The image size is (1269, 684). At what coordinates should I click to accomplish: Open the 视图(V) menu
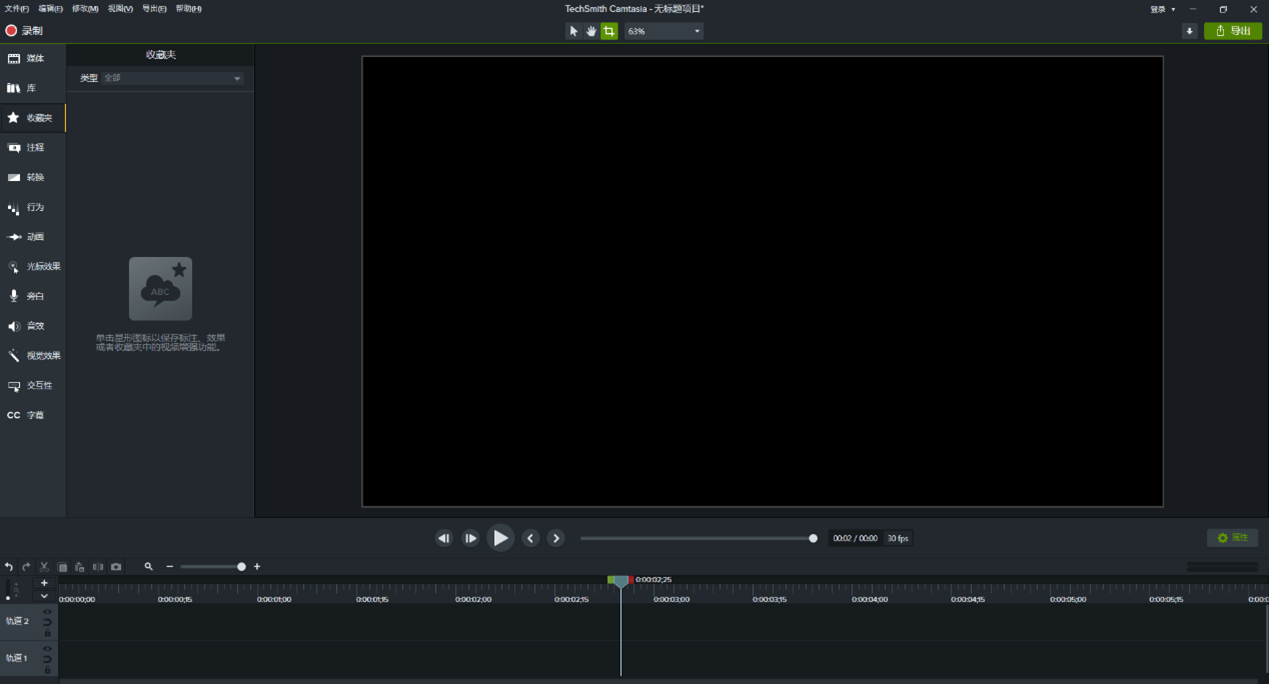point(120,9)
